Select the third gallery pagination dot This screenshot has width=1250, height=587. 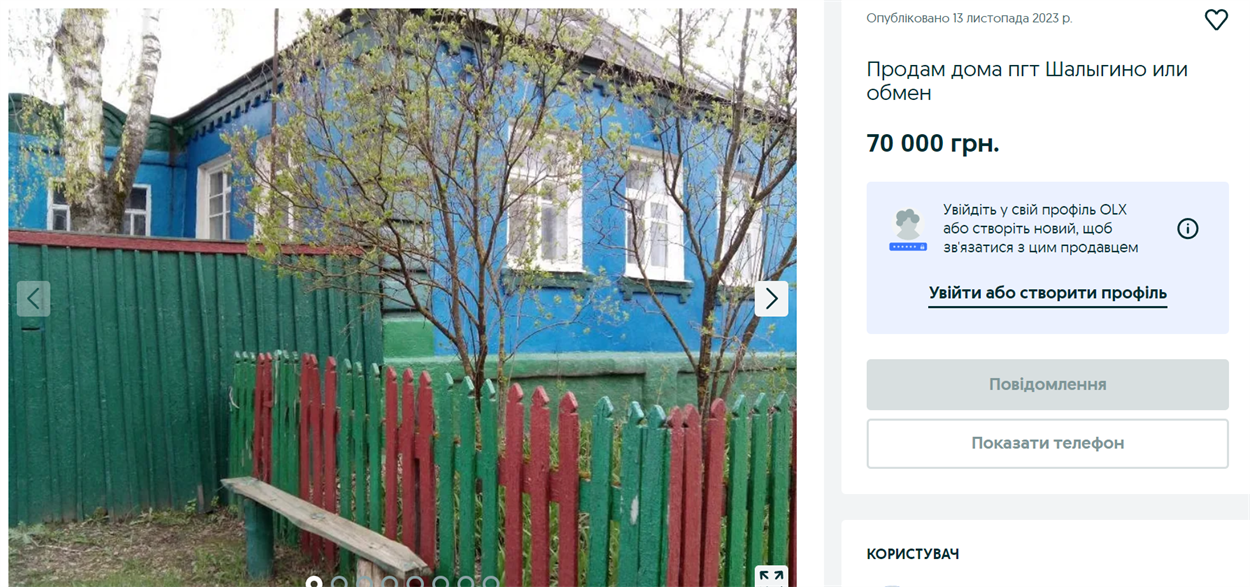[365, 582]
